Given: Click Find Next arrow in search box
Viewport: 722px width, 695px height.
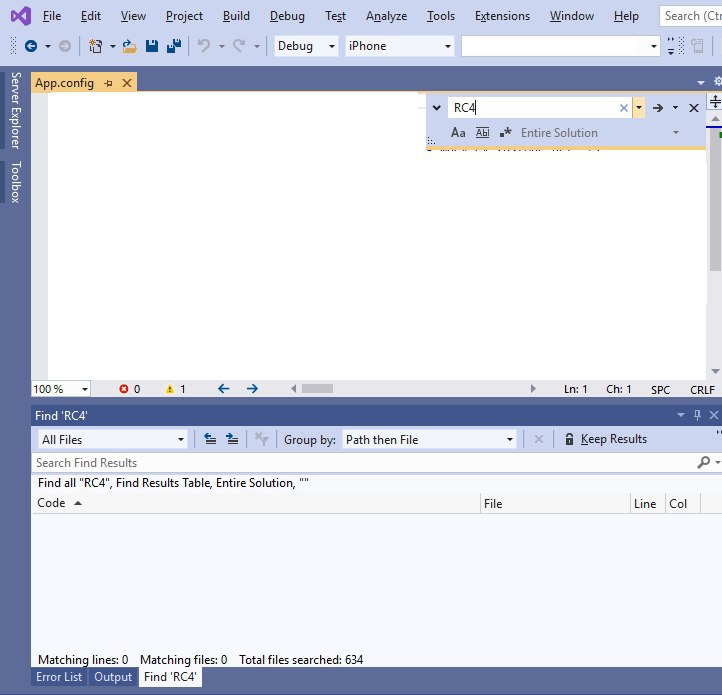Looking at the screenshot, I should pyautogui.click(x=658, y=108).
